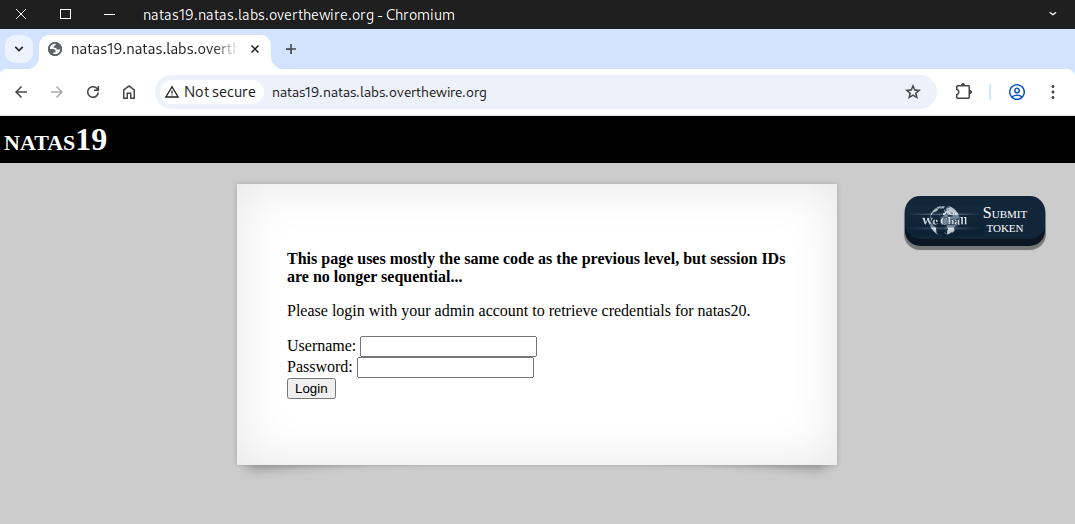Show site info via Not secure chip
The image size is (1075, 524).
(x=211, y=92)
